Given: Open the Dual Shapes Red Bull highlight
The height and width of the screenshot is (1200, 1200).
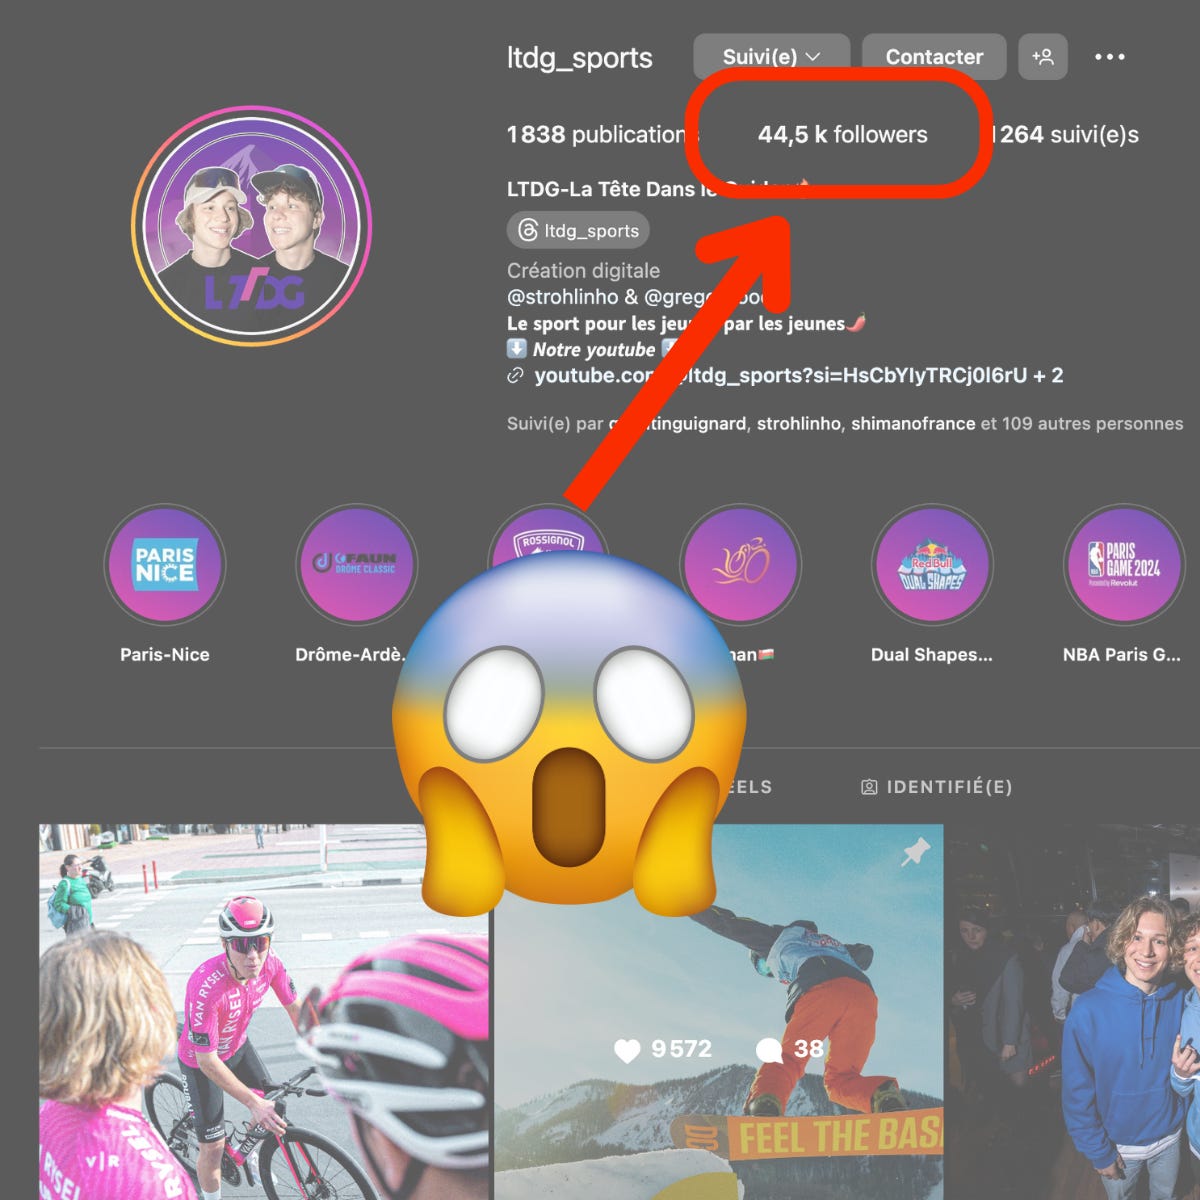Looking at the screenshot, I should (x=932, y=565).
